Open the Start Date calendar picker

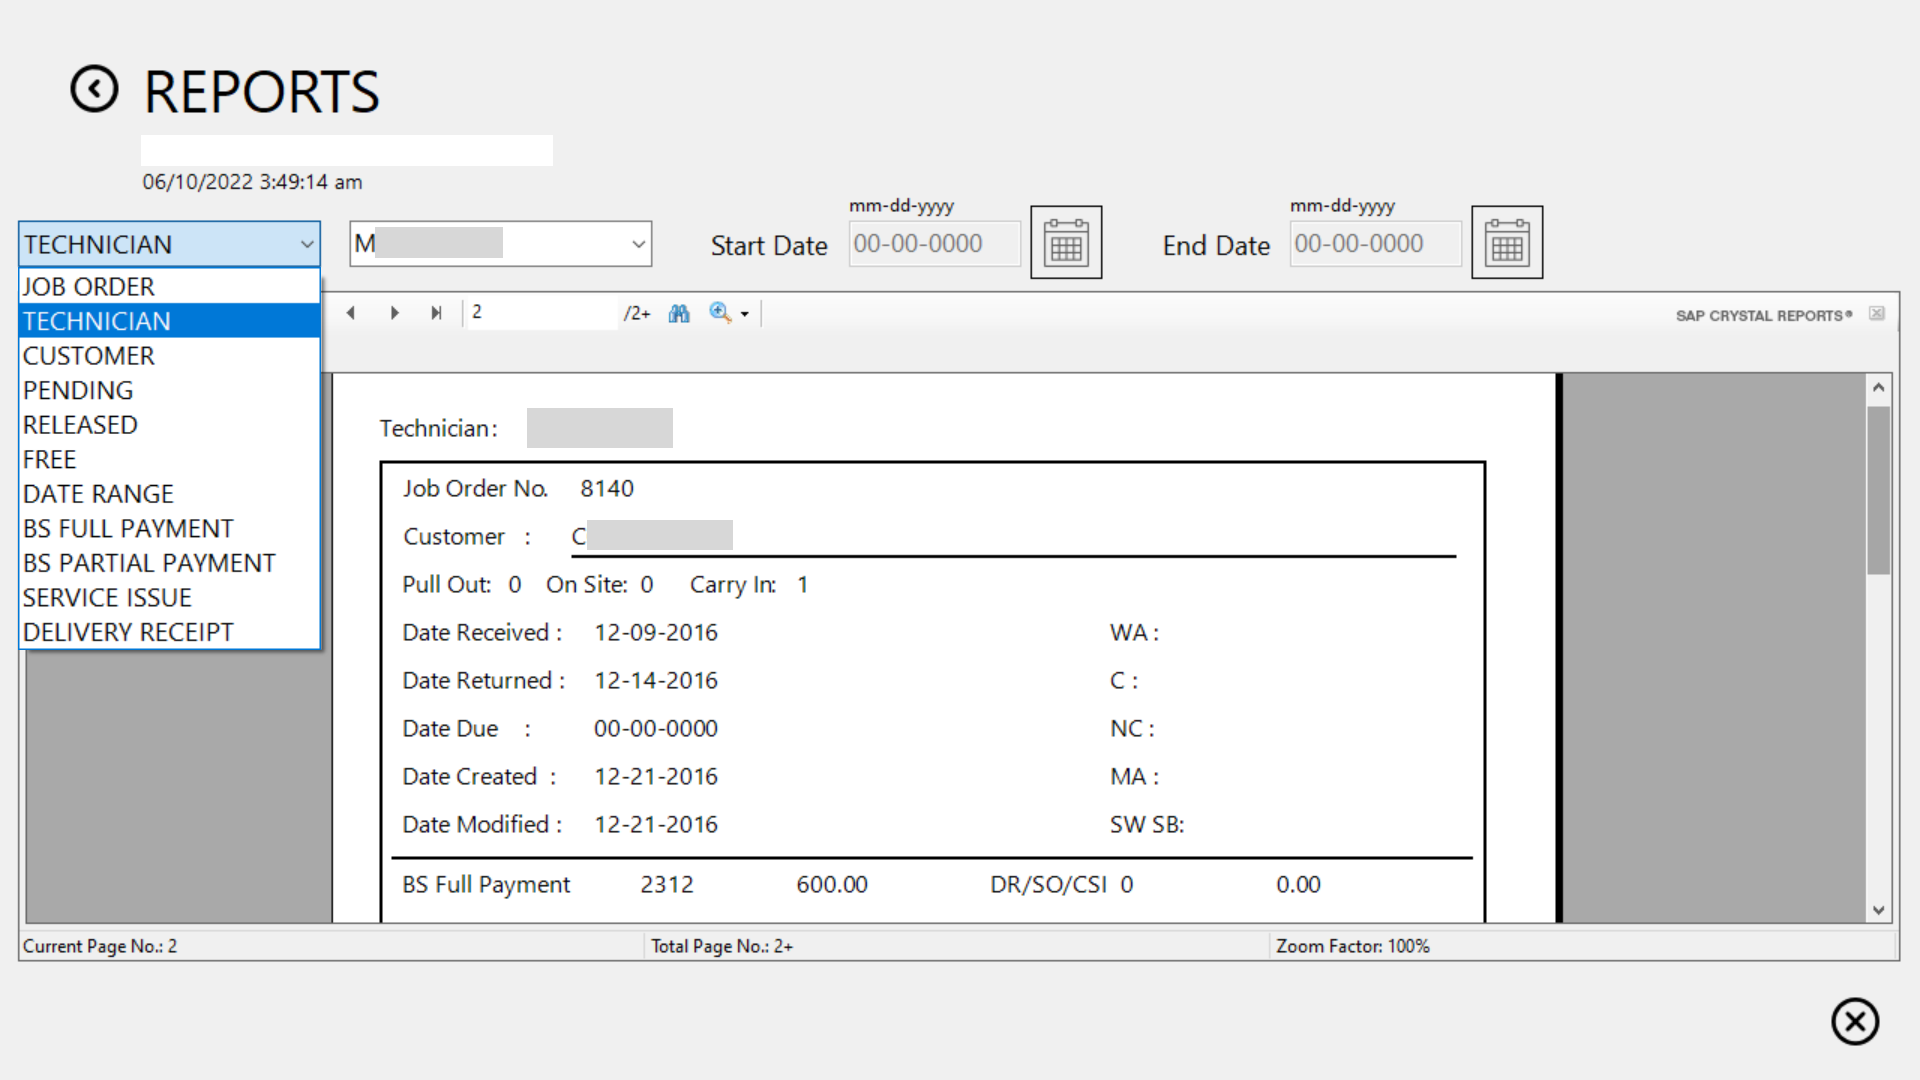[1066, 242]
